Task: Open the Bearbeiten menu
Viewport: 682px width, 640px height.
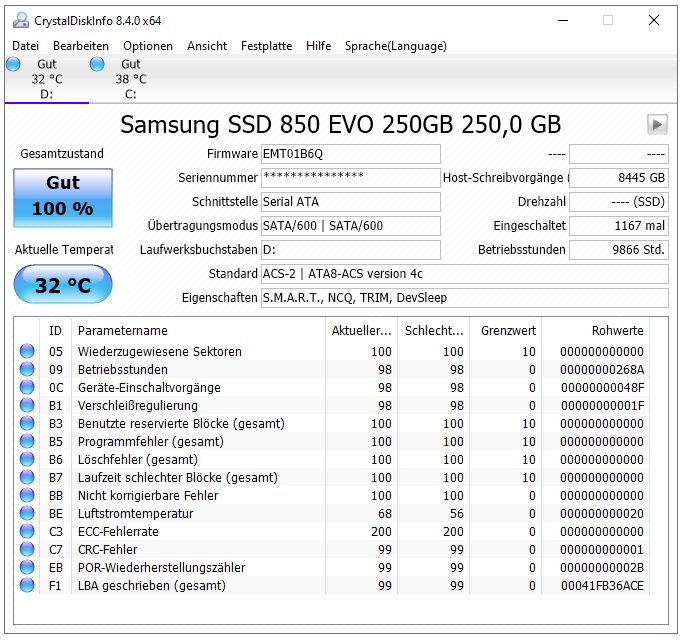Action: (81, 46)
